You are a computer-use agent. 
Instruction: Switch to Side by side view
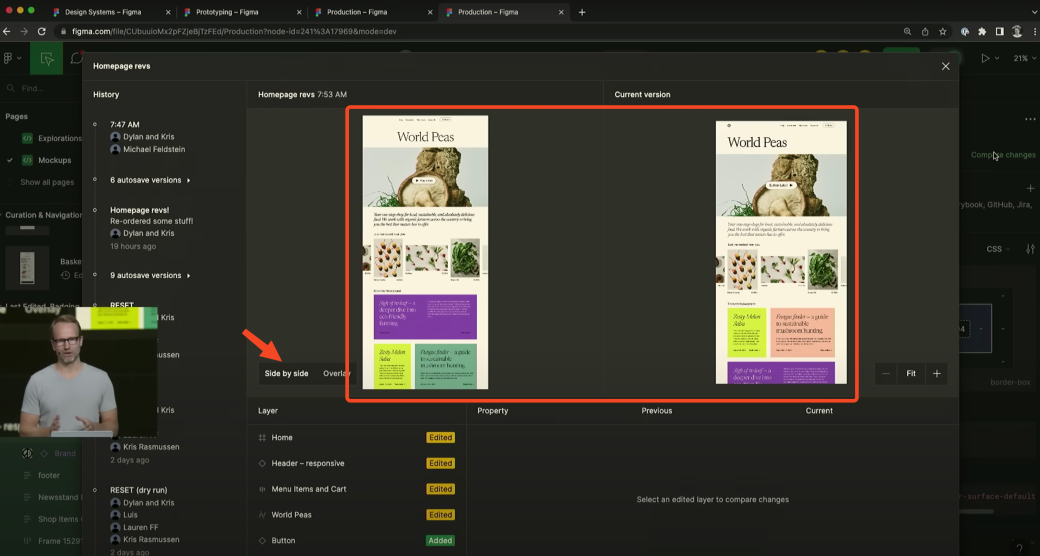coord(287,374)
